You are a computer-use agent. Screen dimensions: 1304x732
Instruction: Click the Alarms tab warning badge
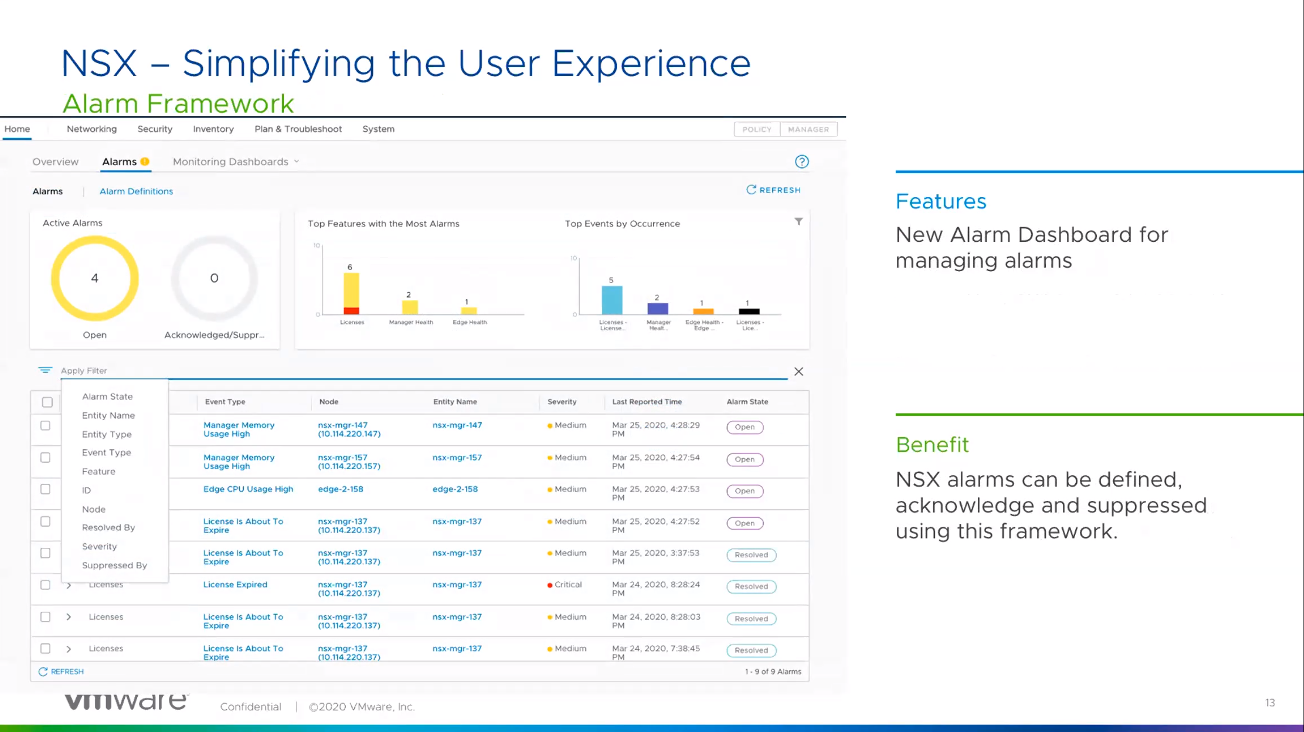pos(145,162)
